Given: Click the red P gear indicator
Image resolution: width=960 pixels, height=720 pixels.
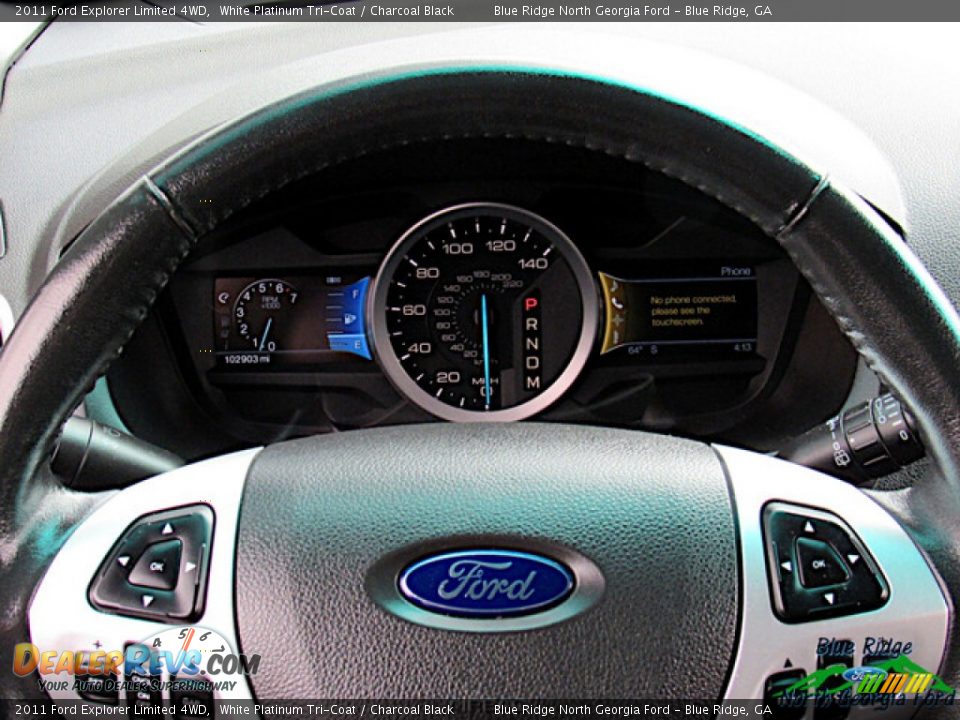Looking at the screenshot, I should 531,304.
